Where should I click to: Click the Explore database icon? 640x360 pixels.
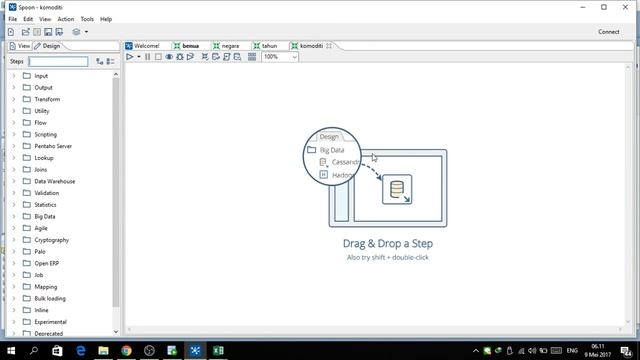[x=238, y=57]
